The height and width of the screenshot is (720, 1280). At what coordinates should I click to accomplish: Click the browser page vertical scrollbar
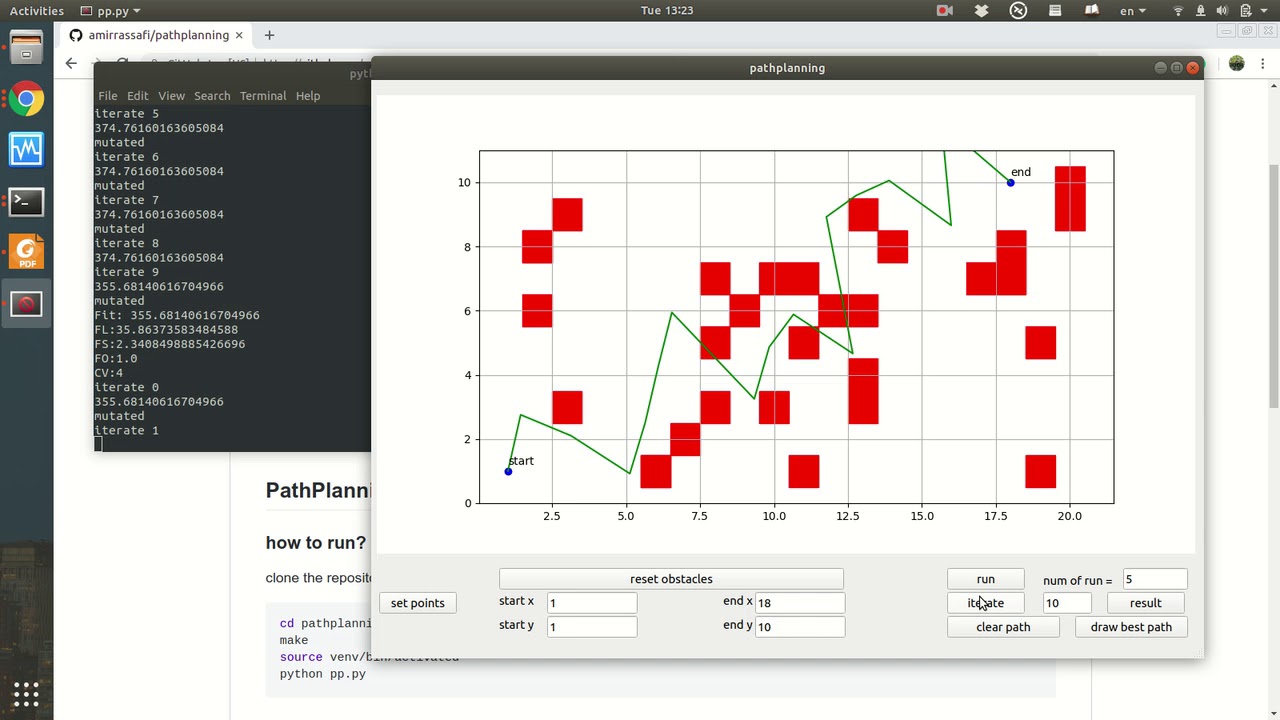pyautogui.click(x=1273, y=285)
